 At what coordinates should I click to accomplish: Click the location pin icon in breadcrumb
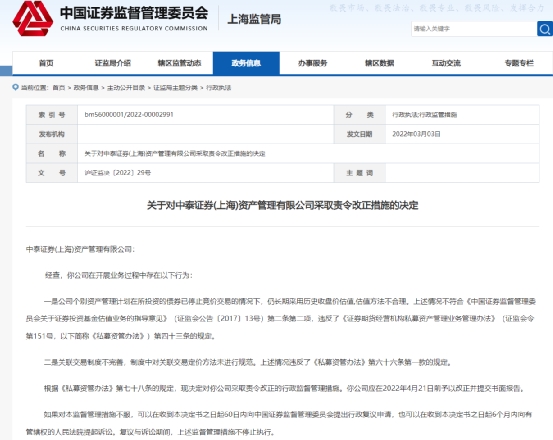[15, 87]
